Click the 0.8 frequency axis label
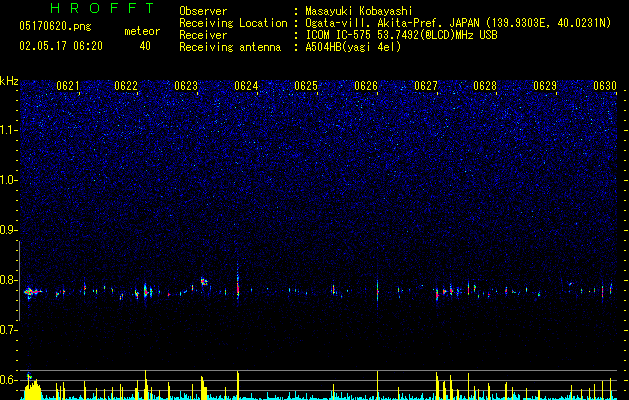The width and height of the screenshot is (629, 400). [9, 280]
